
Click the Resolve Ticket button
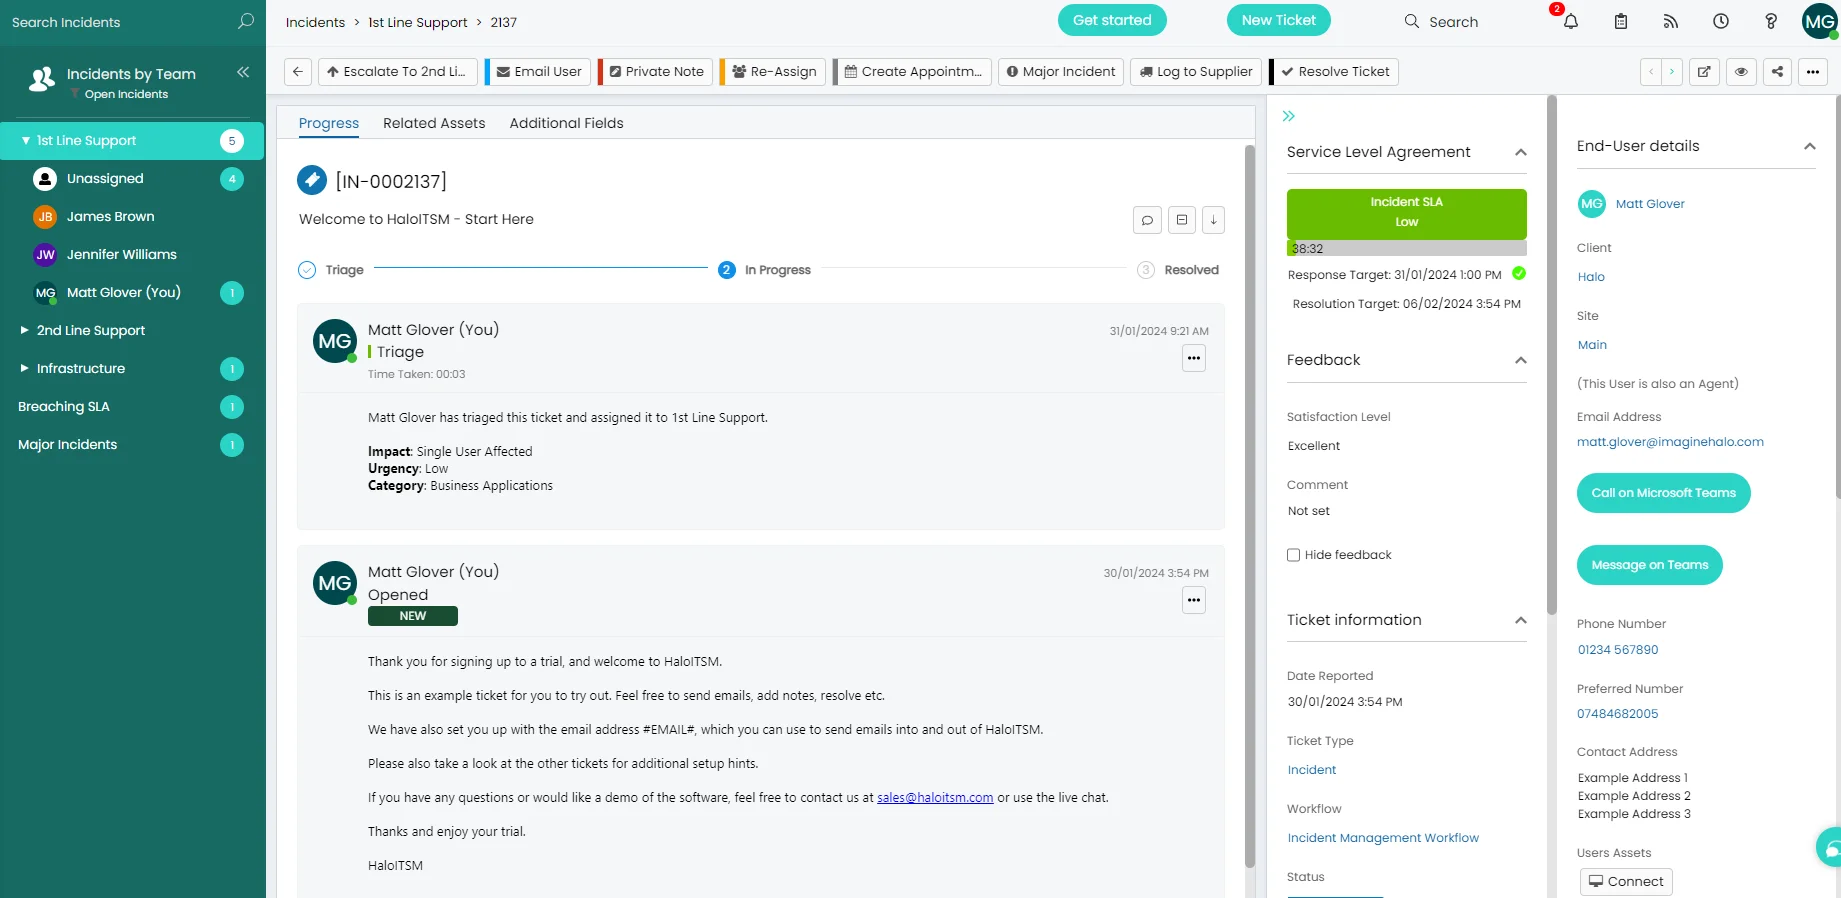click(1334, 72)
